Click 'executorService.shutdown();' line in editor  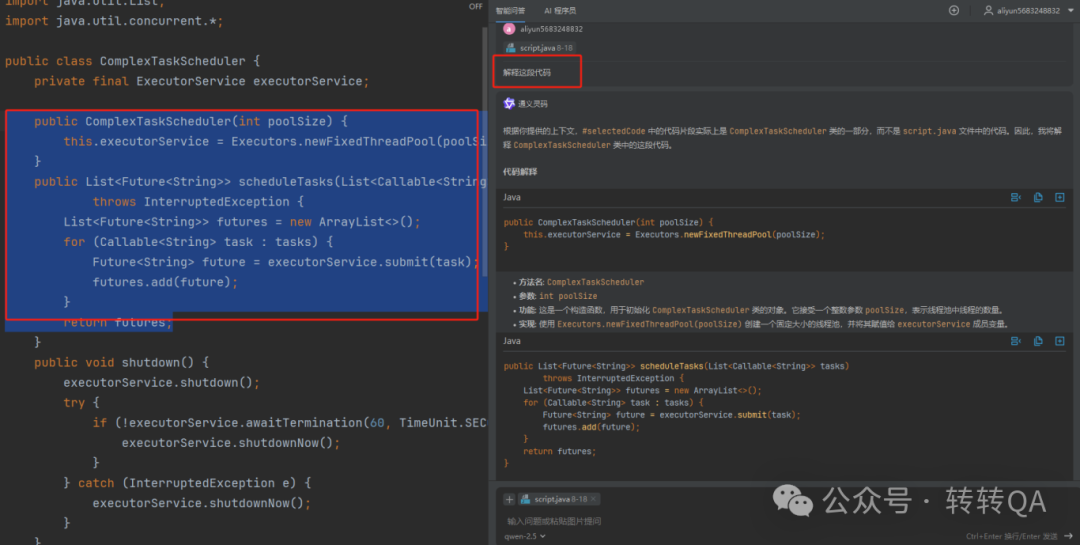click(x=162, y=382)
